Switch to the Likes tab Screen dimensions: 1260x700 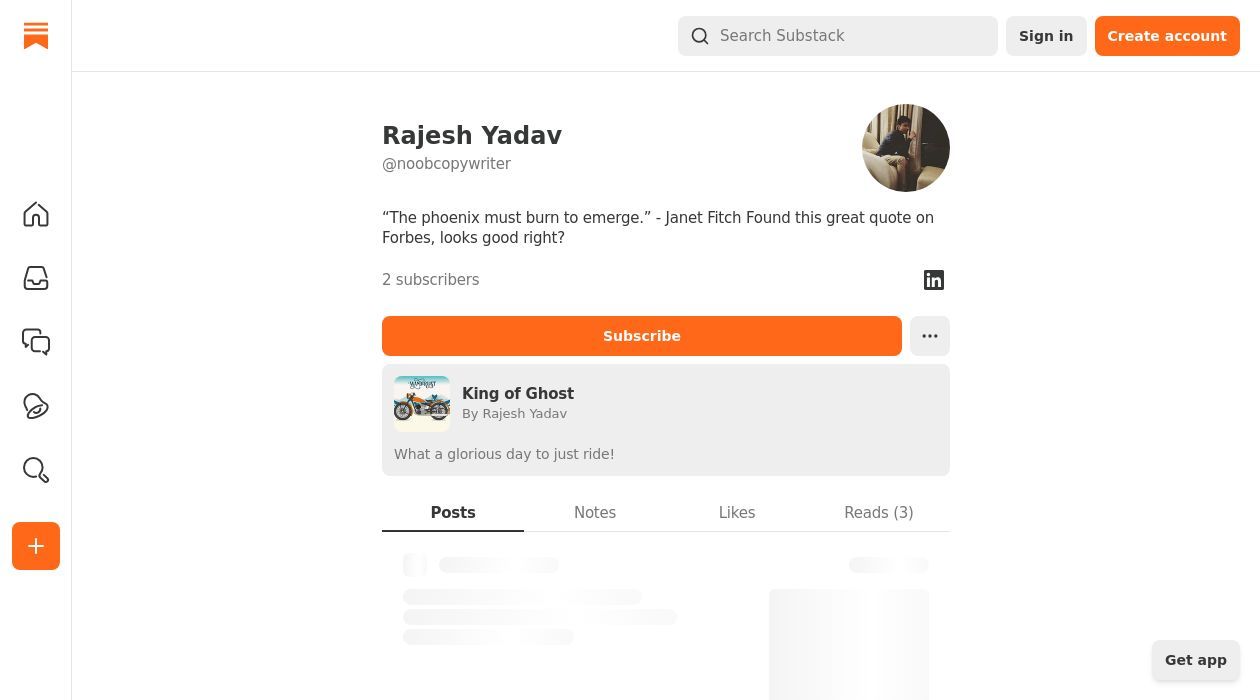[737, 512]
